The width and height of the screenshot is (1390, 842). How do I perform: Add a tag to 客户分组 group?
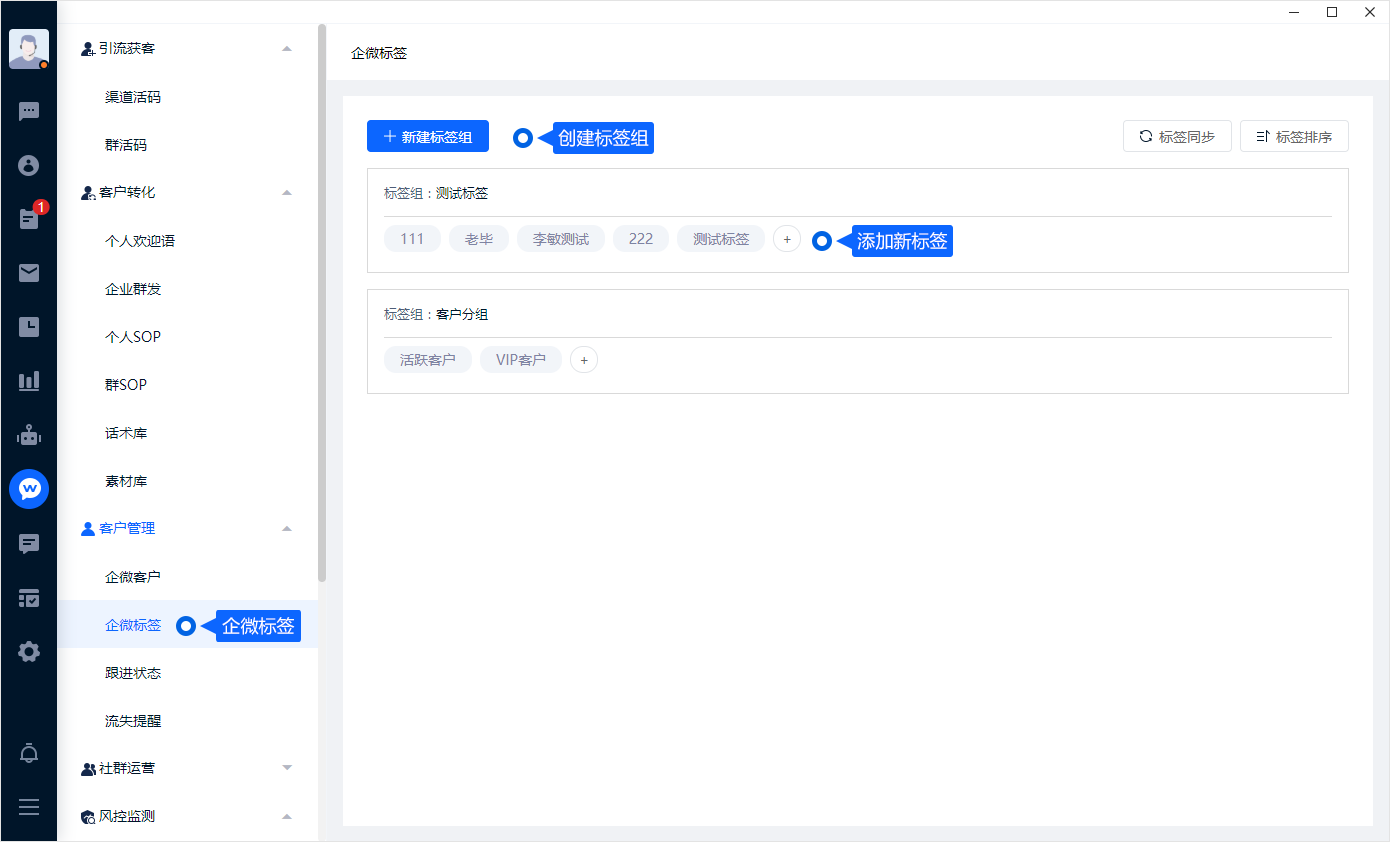coord(584,359)
